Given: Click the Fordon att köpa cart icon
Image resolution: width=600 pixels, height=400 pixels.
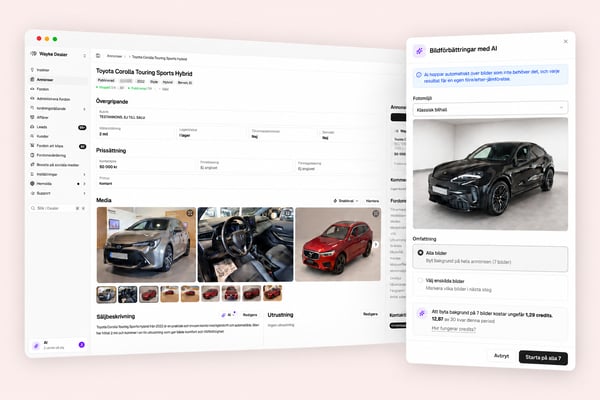Looking at the screenshot, I should (x=32, y=145).
